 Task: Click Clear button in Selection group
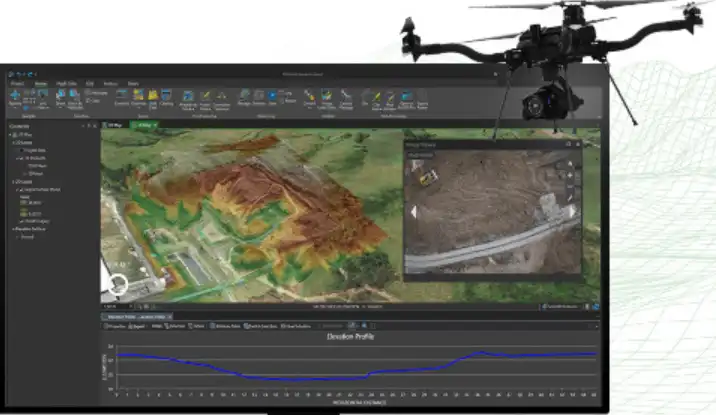tap(93, 101)
